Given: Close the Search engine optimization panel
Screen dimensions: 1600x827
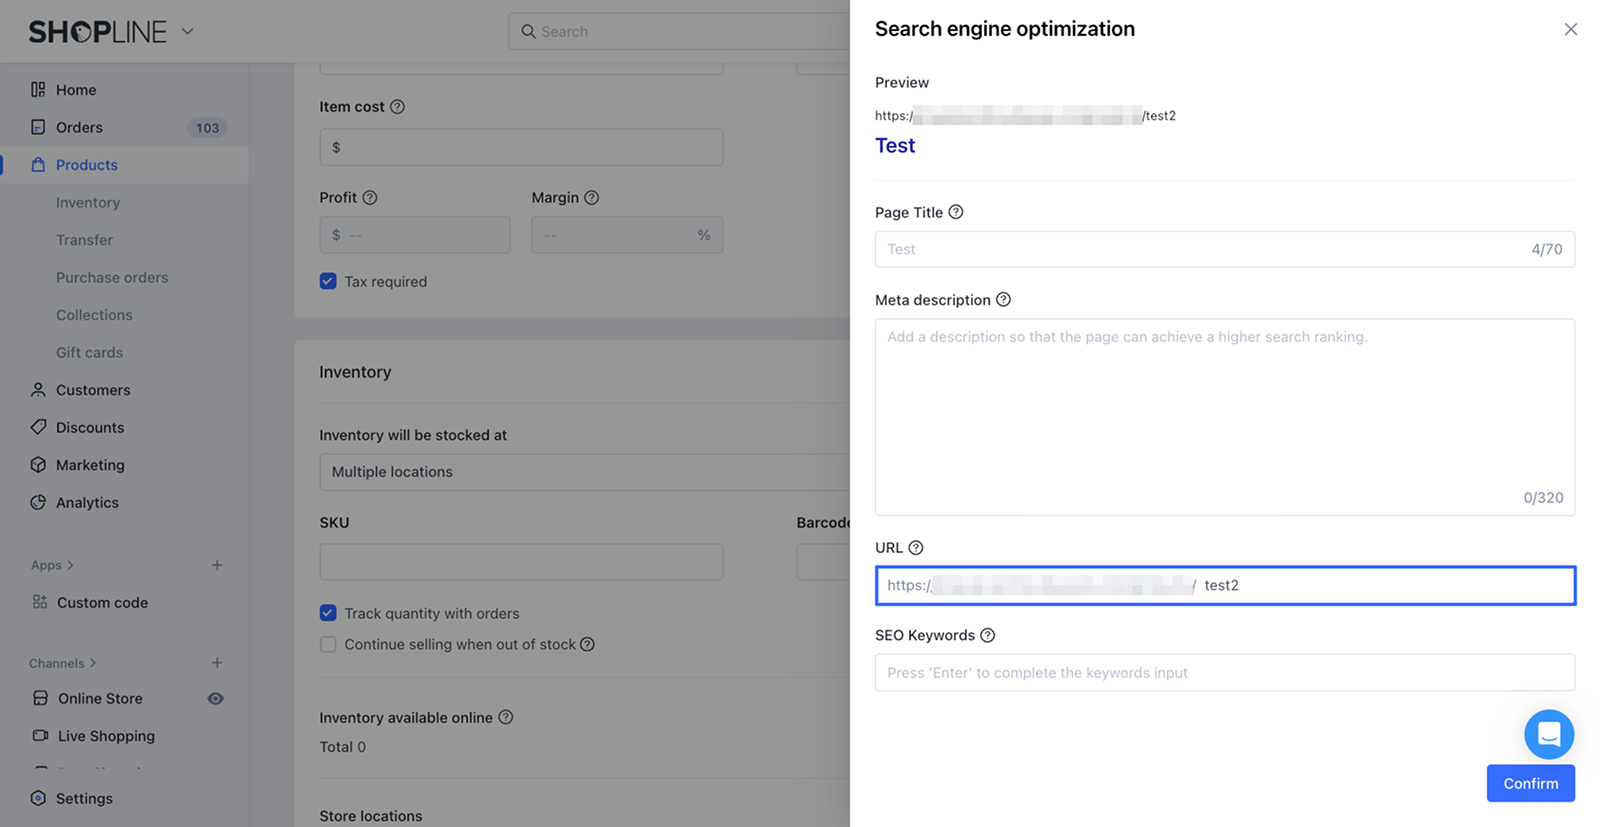Looking at the screenshot, I should (1570, 29).
